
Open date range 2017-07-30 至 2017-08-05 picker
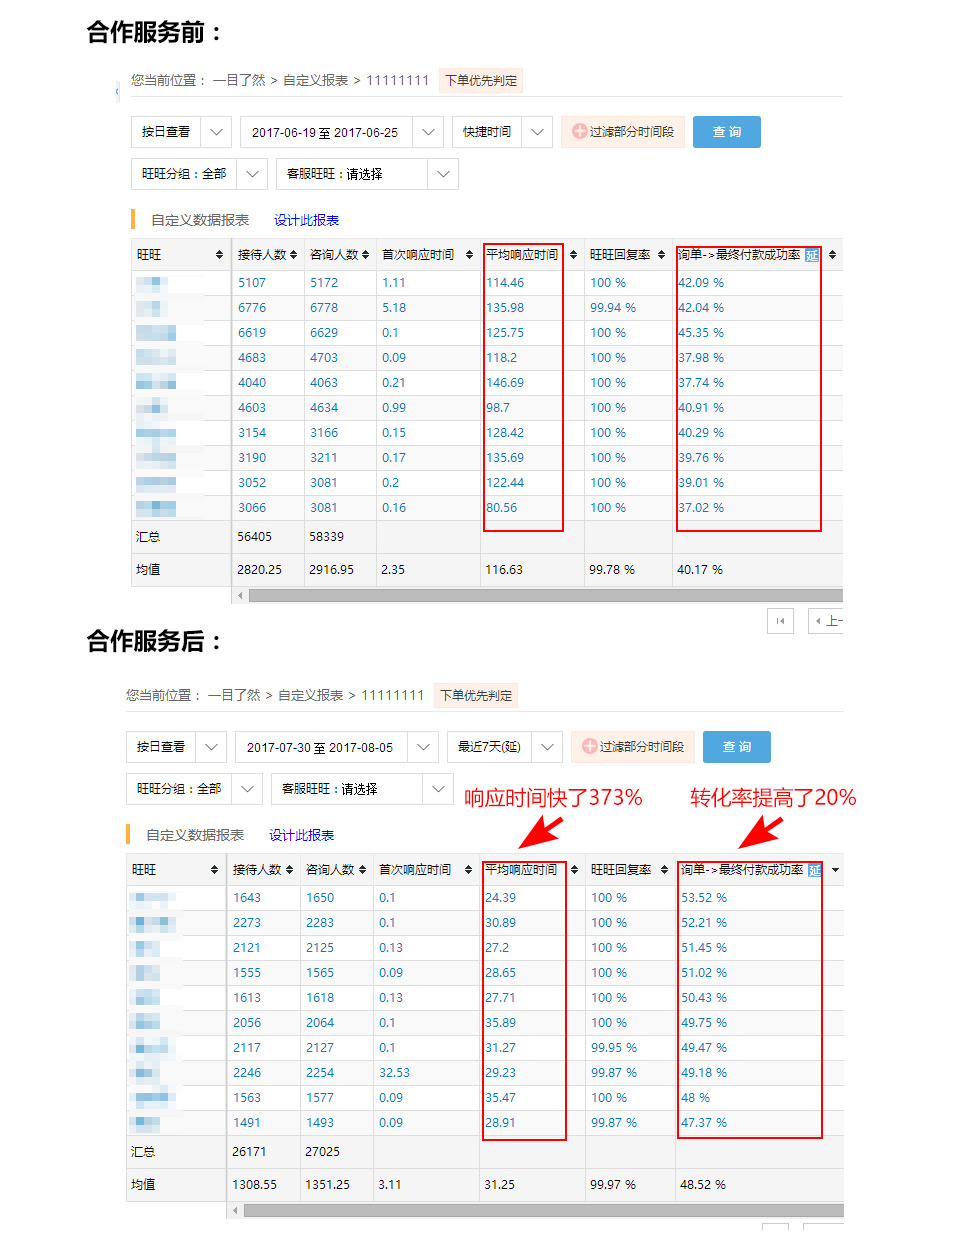337,747
